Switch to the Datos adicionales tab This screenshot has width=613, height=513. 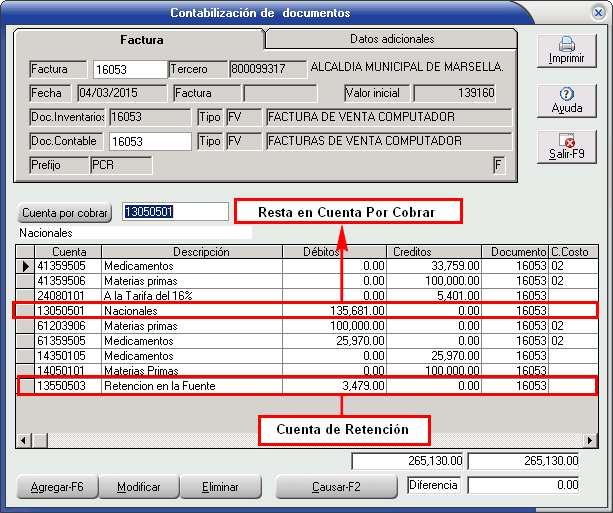pos(392,39)
